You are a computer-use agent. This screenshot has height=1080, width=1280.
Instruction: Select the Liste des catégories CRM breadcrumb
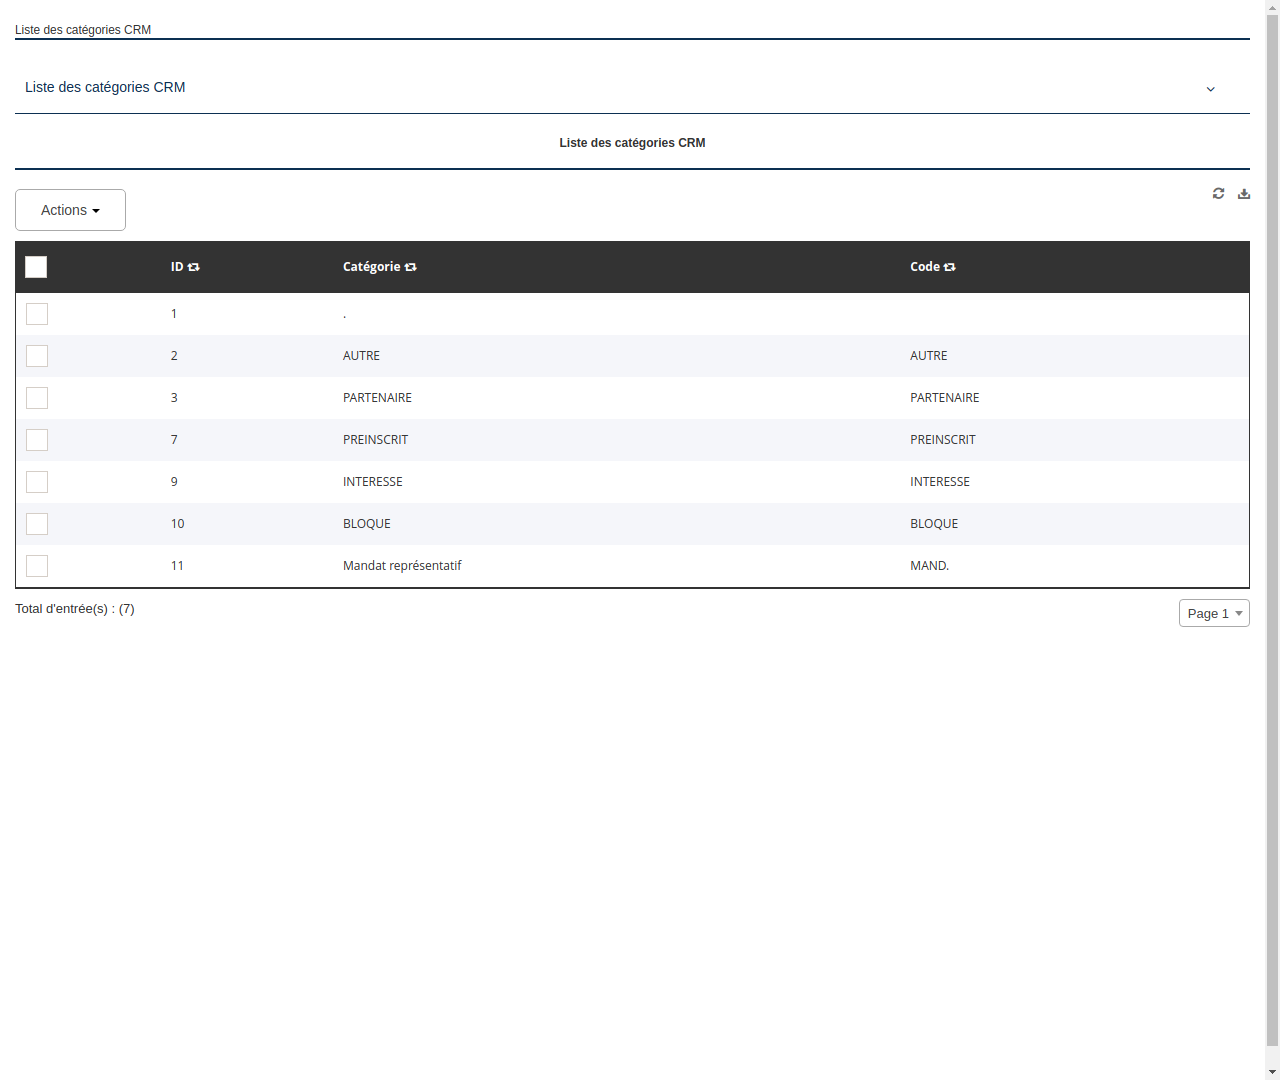pyautogui.click(x=83, y=30)
